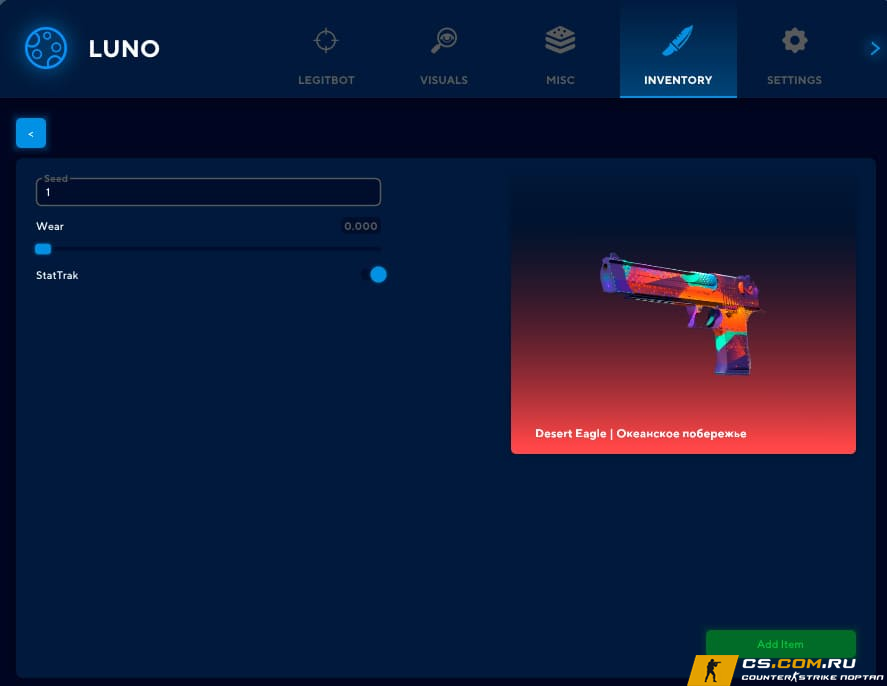
Task: Click the Desert Eagle skin preview image
Action: (683, 313)
